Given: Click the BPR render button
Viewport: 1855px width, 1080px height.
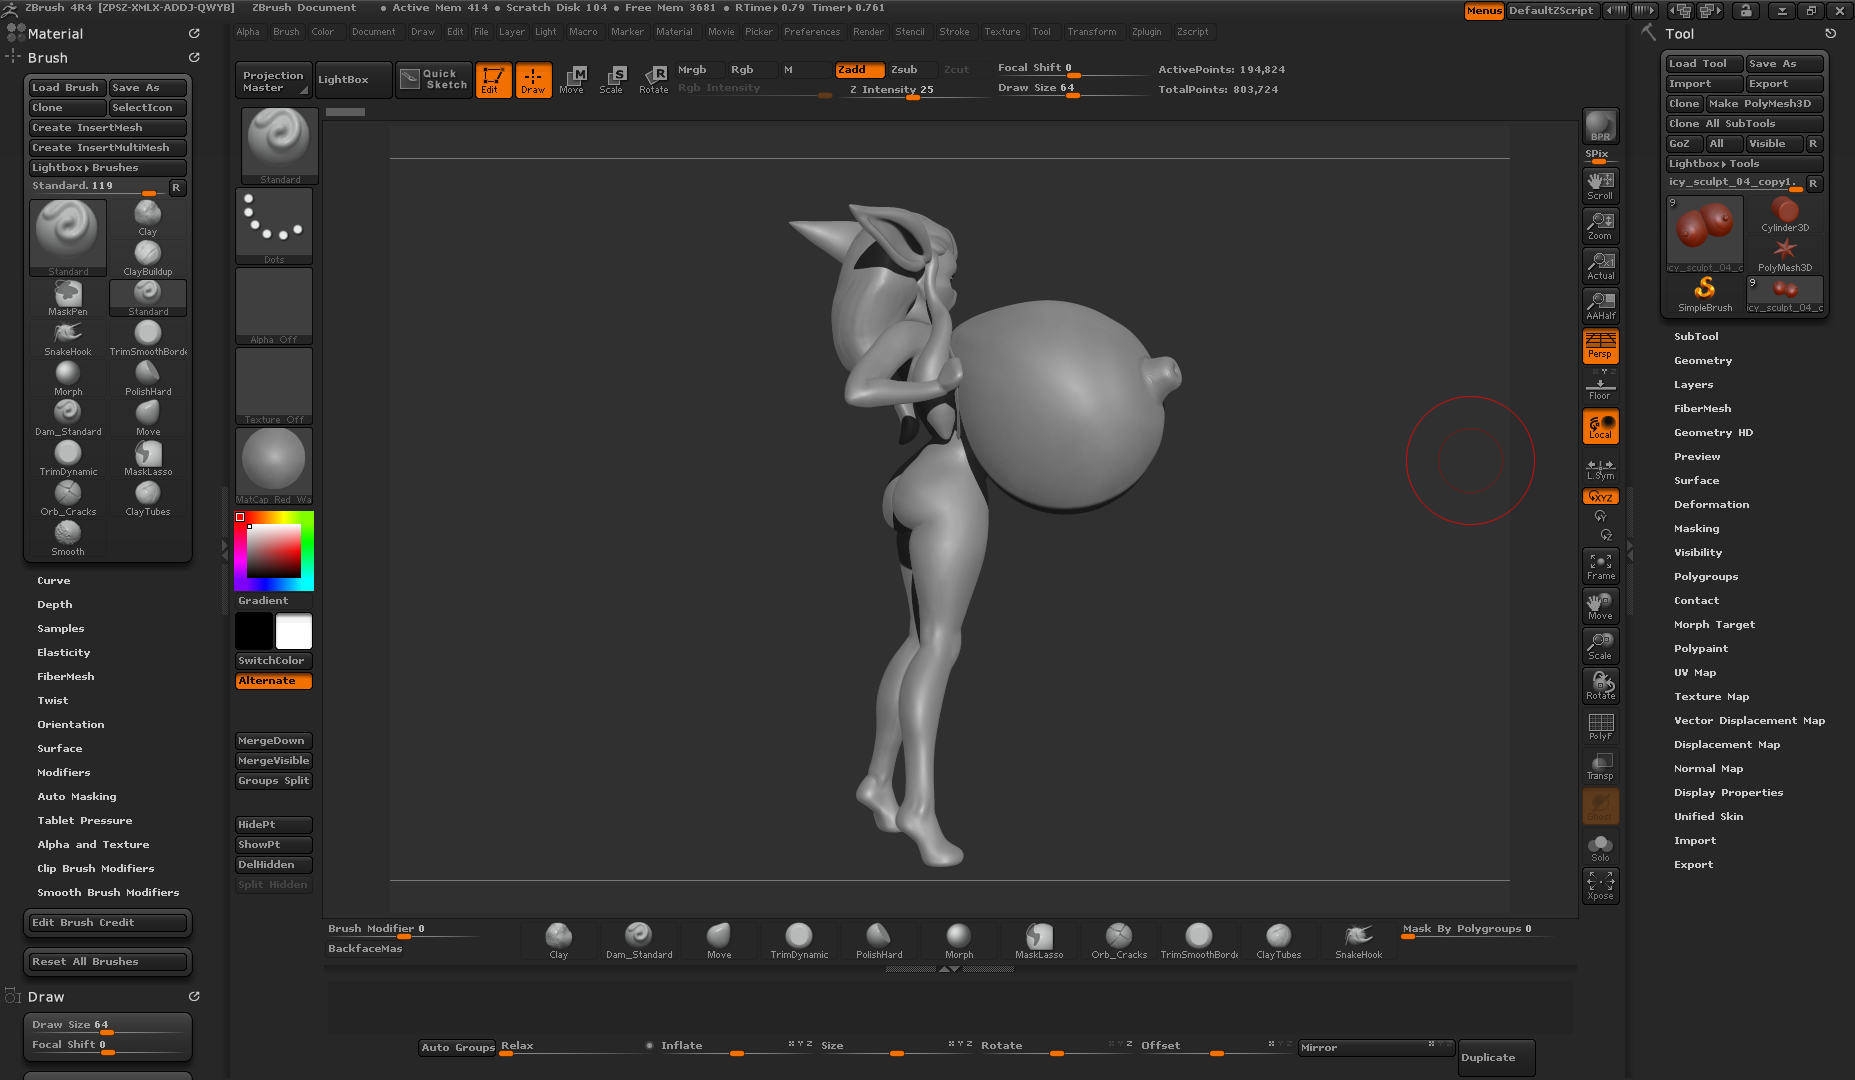Looking at the screenshot, I should (1601, 126).
